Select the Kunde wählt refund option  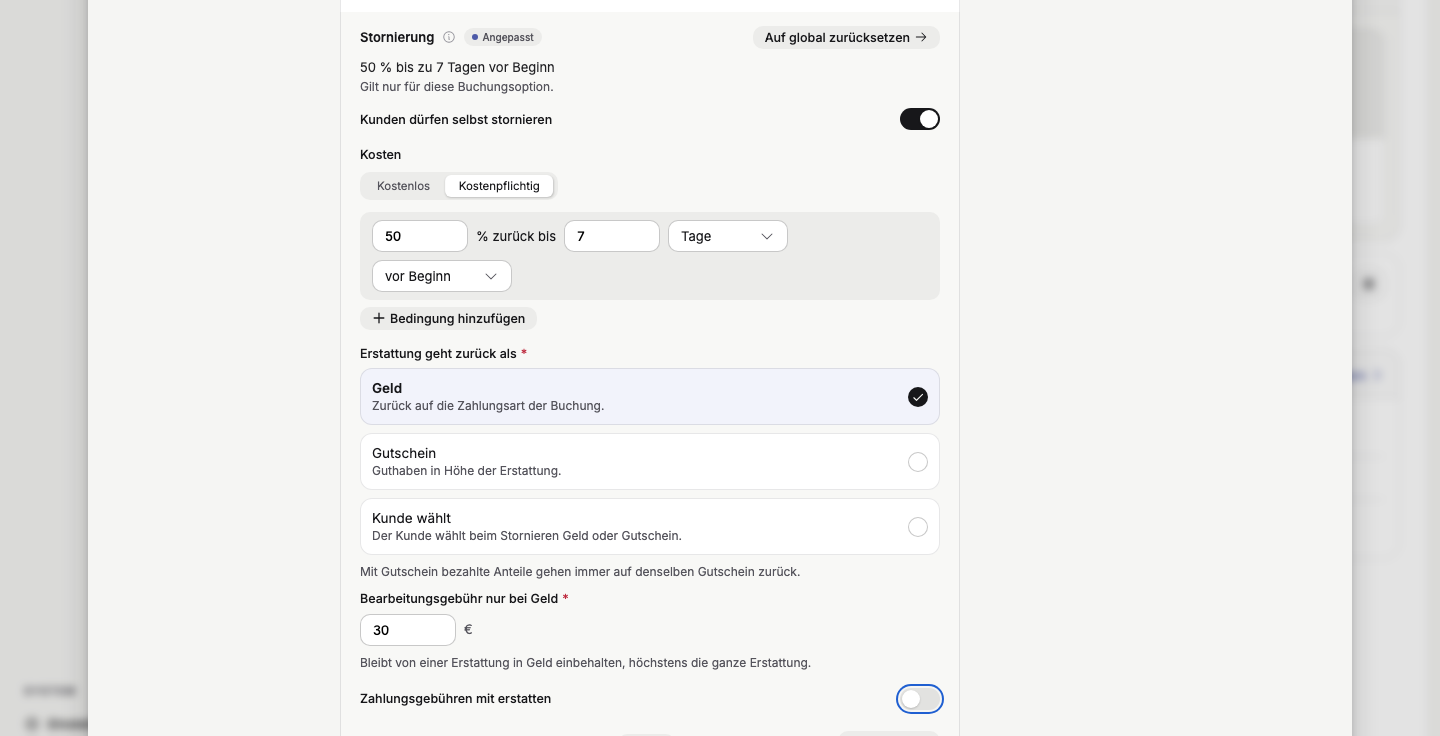click(650, 527)
